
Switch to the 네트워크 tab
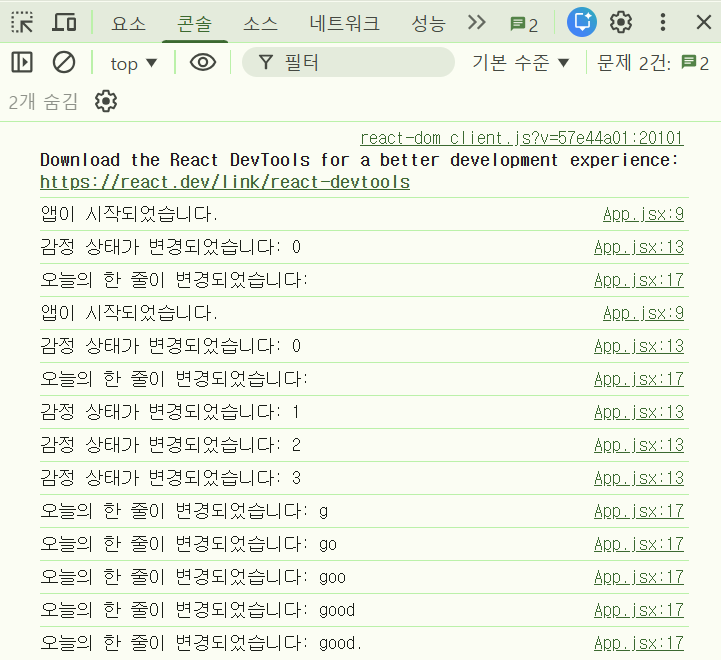[345, 24]
